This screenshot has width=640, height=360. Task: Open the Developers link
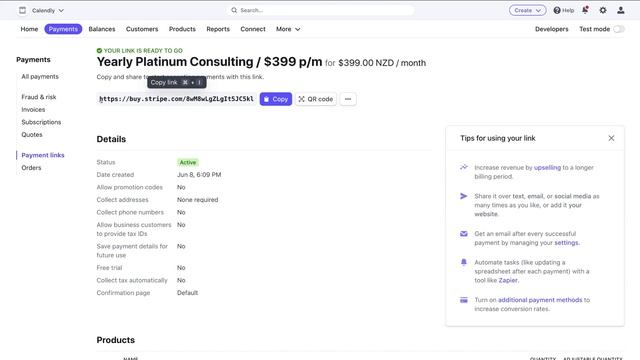[x=551, y=29]
